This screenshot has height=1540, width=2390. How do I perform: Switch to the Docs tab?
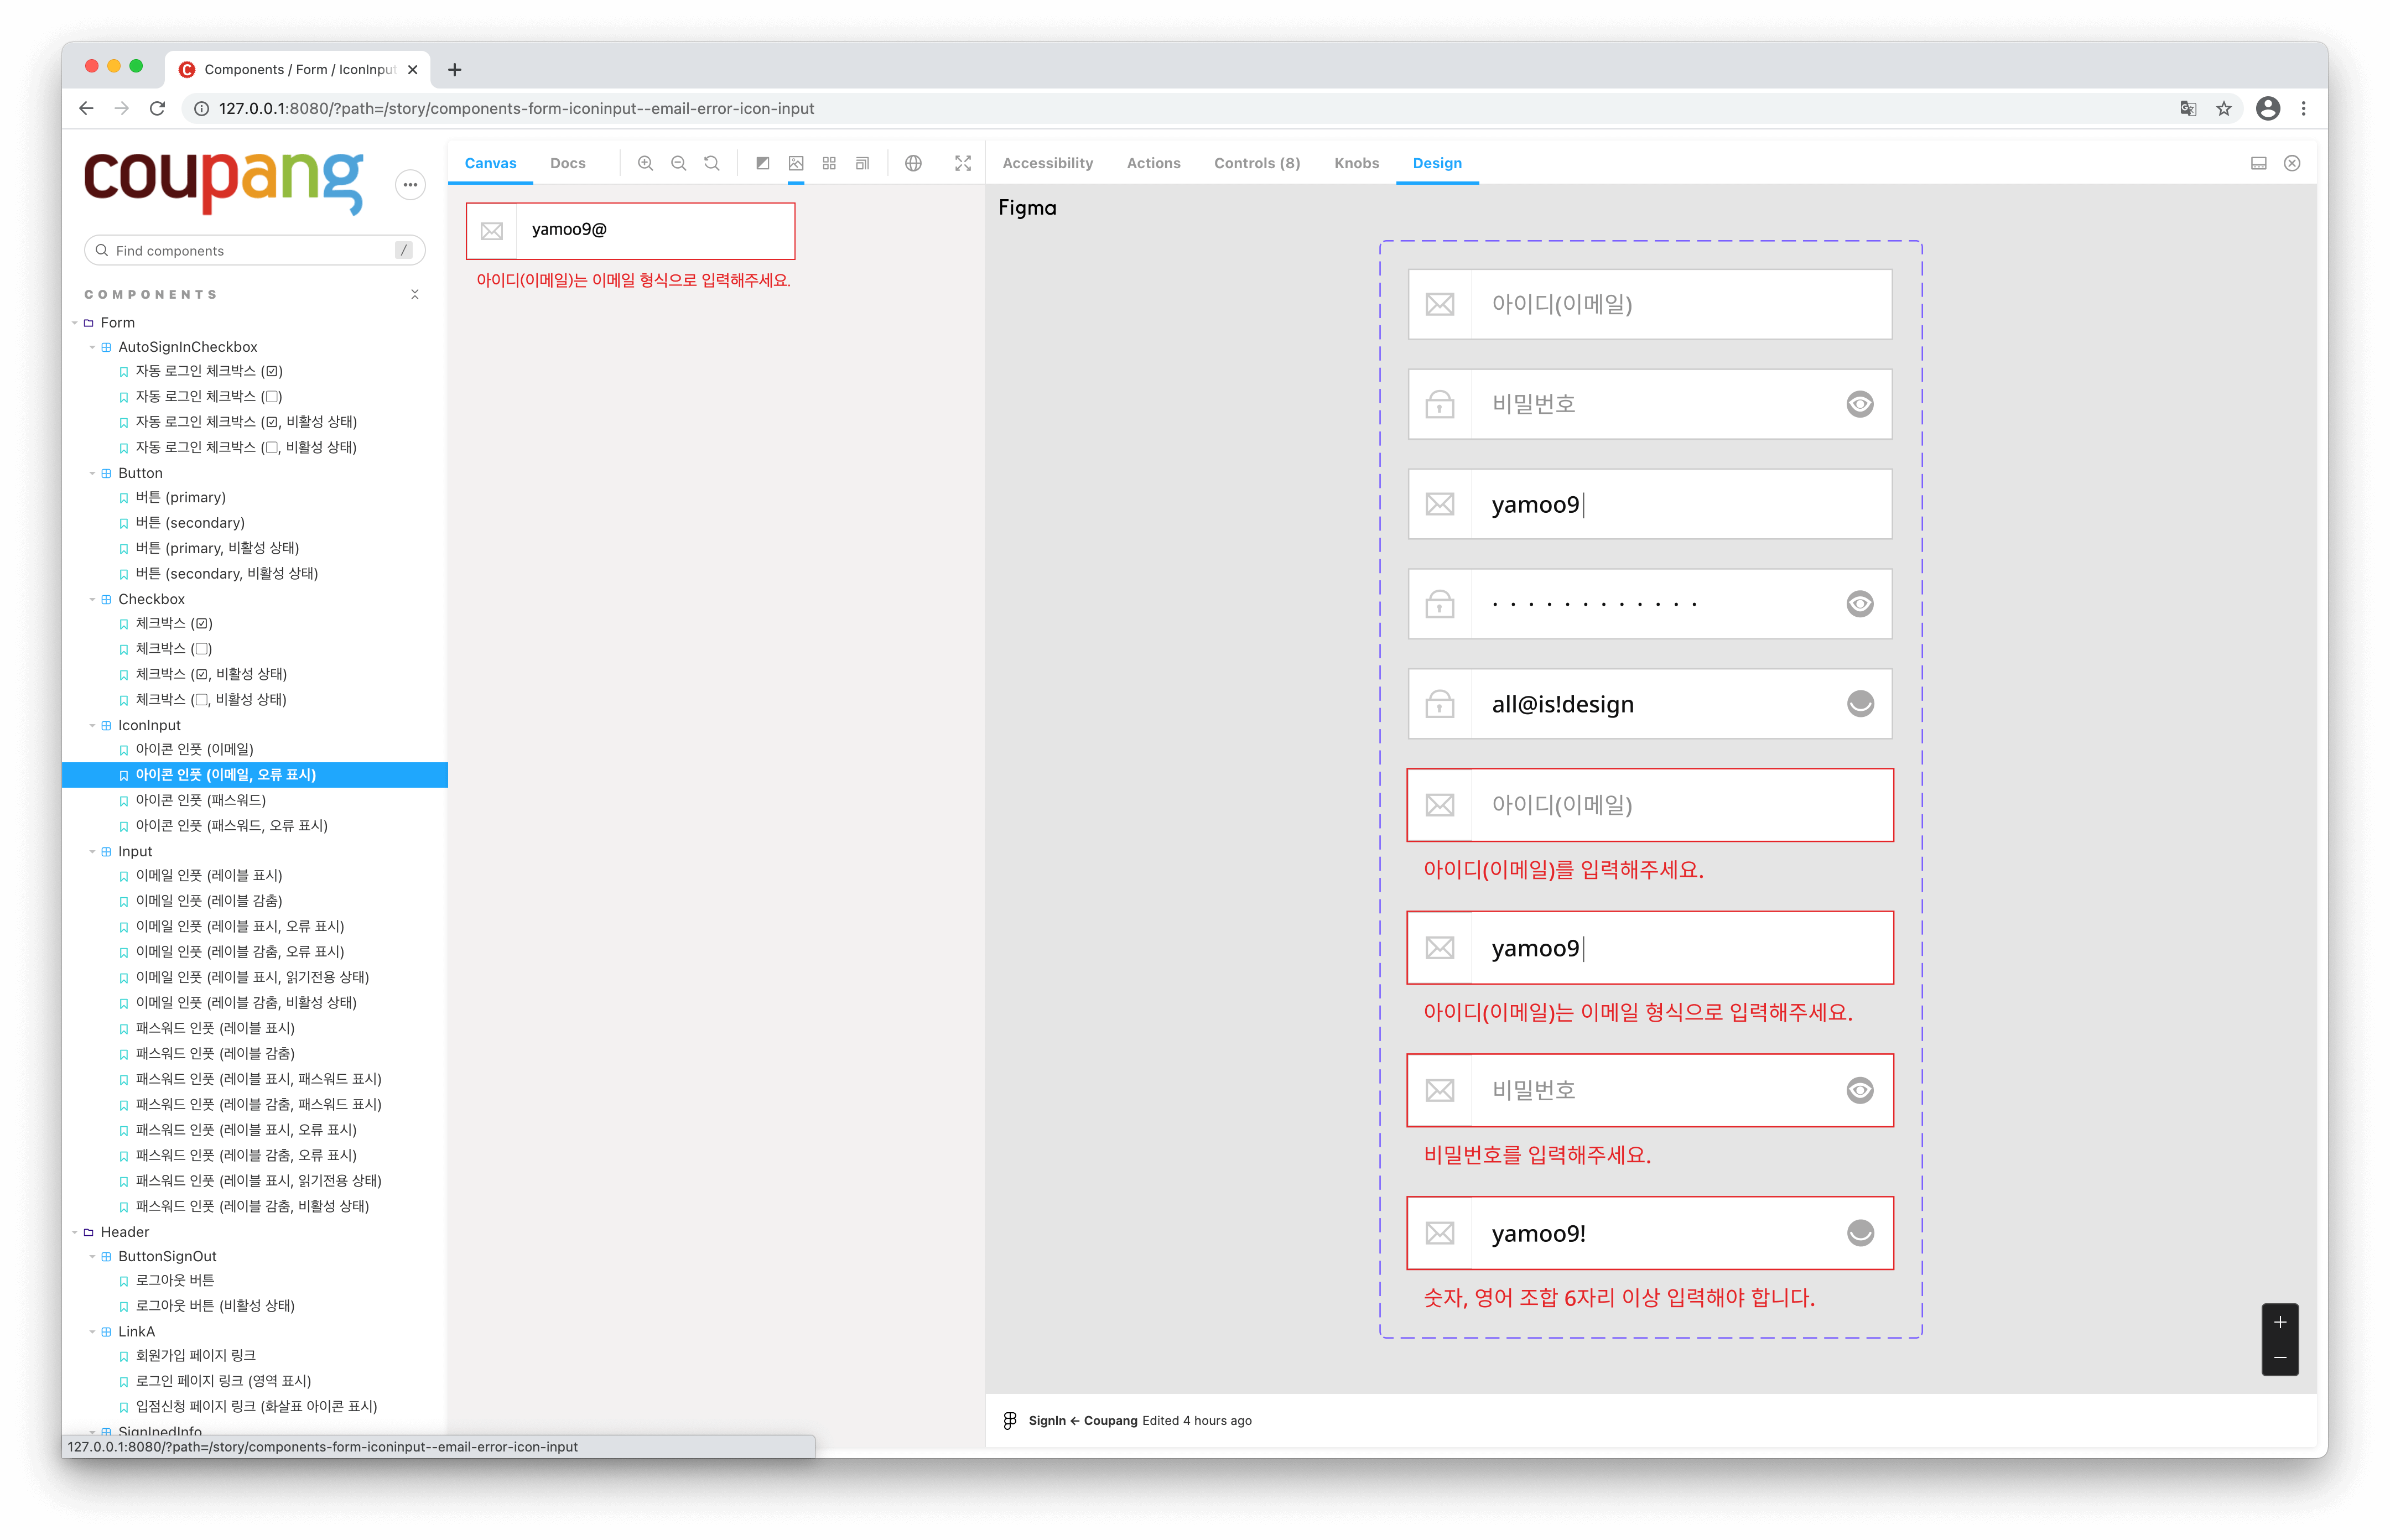click(x=567, y=163)
